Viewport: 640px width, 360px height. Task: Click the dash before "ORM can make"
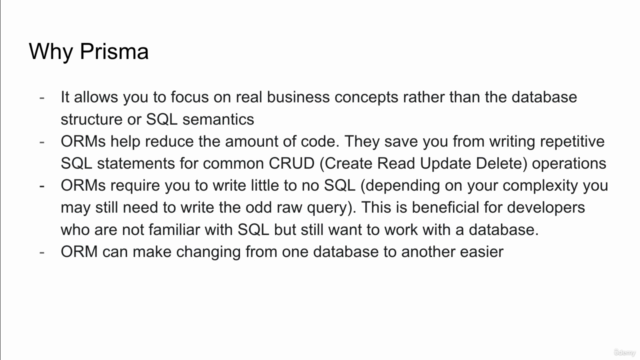coord(42,252)
